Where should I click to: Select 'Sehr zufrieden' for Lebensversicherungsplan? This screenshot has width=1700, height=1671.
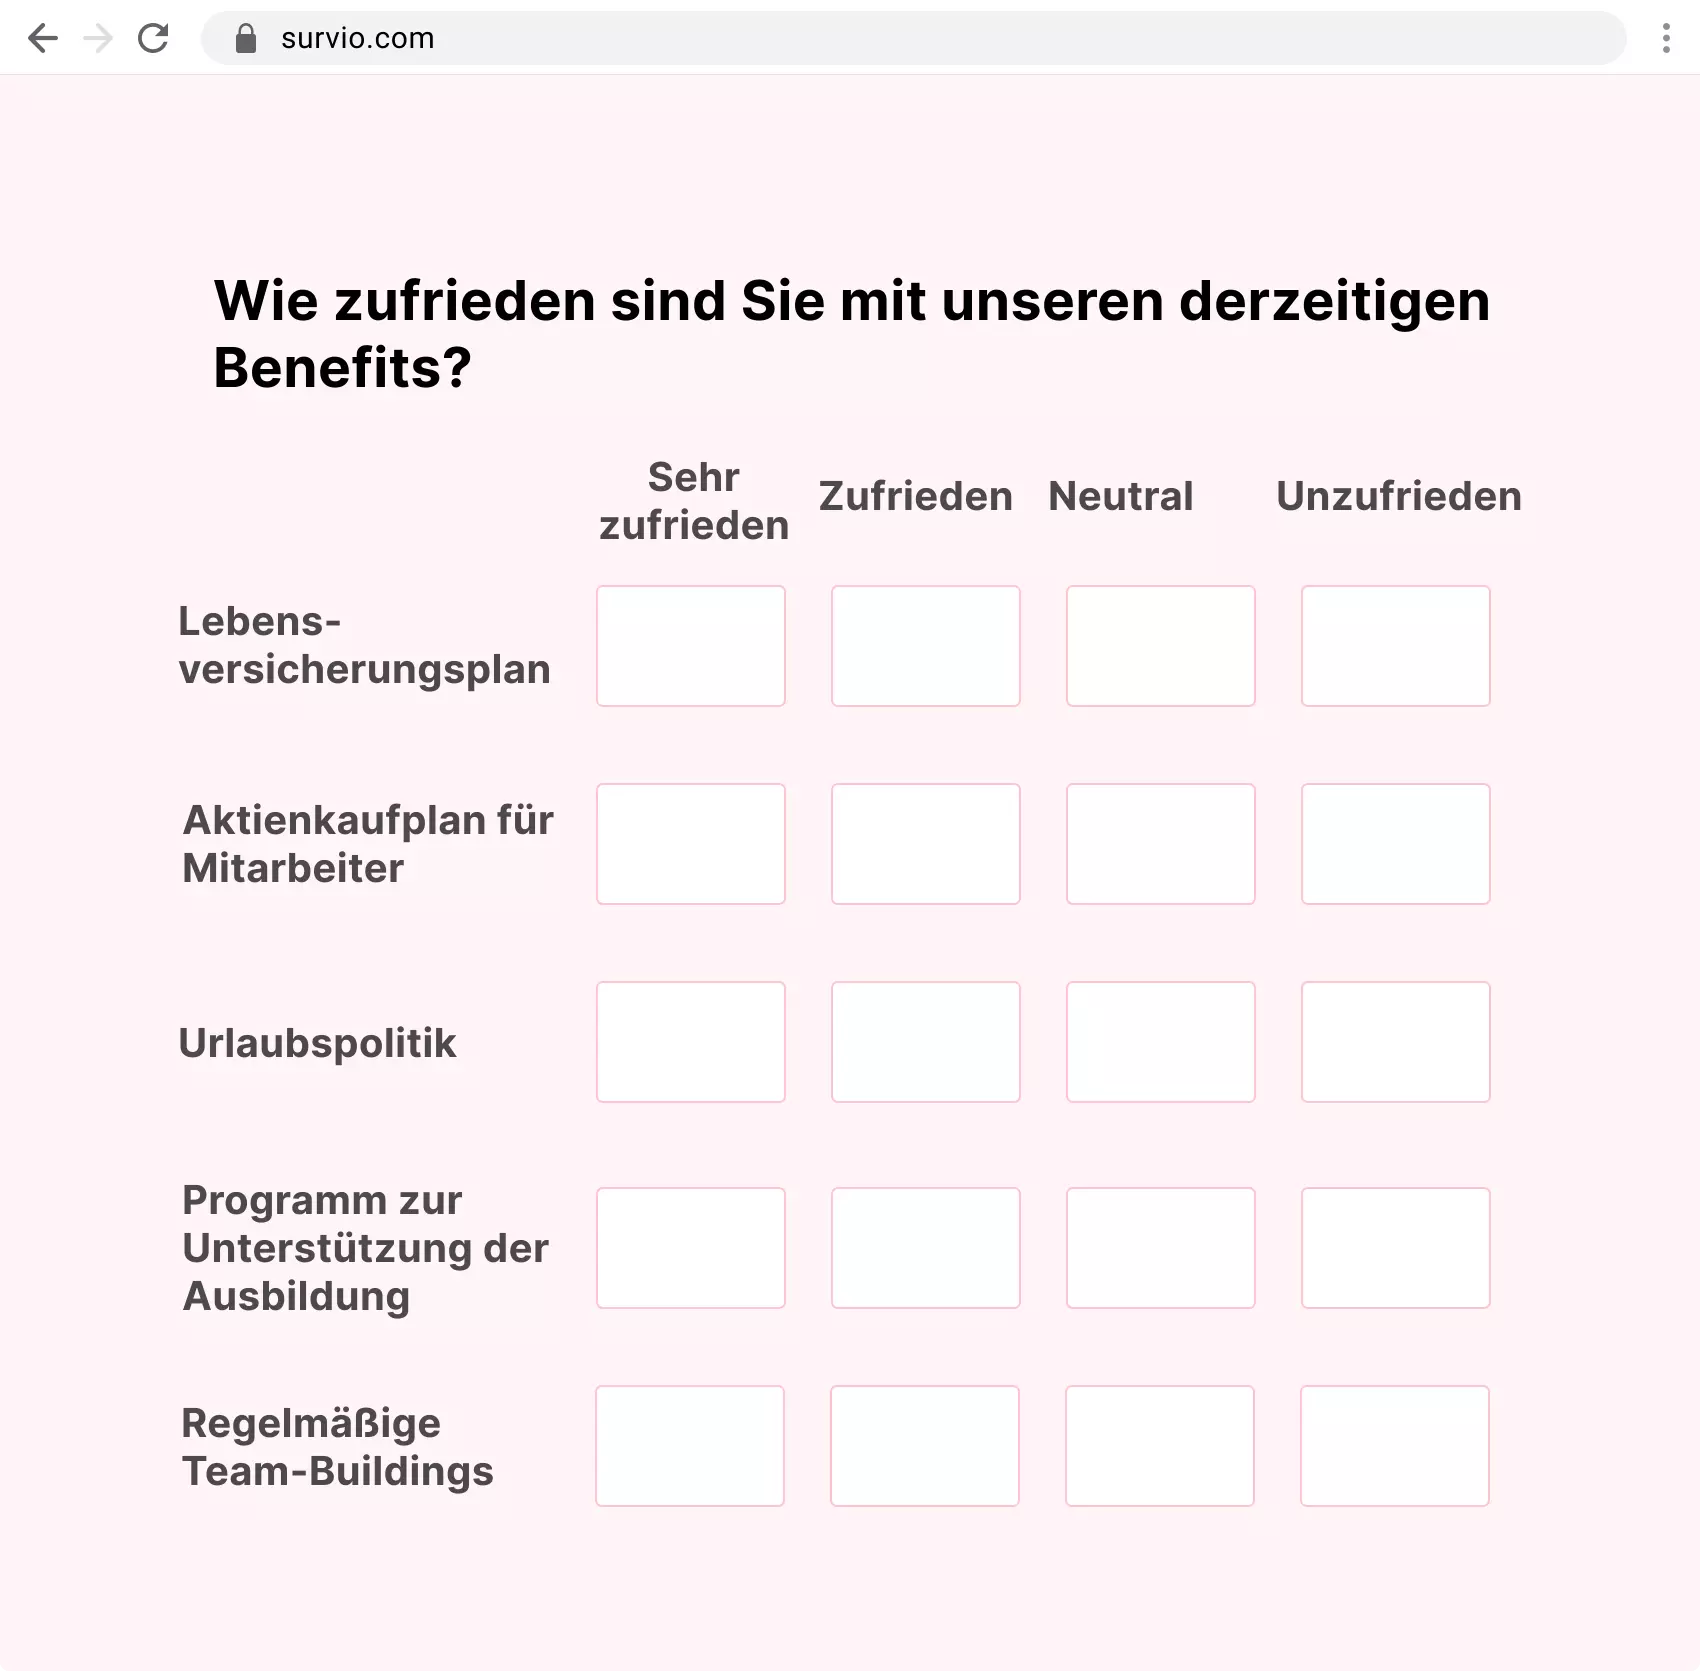click(690, 645)
